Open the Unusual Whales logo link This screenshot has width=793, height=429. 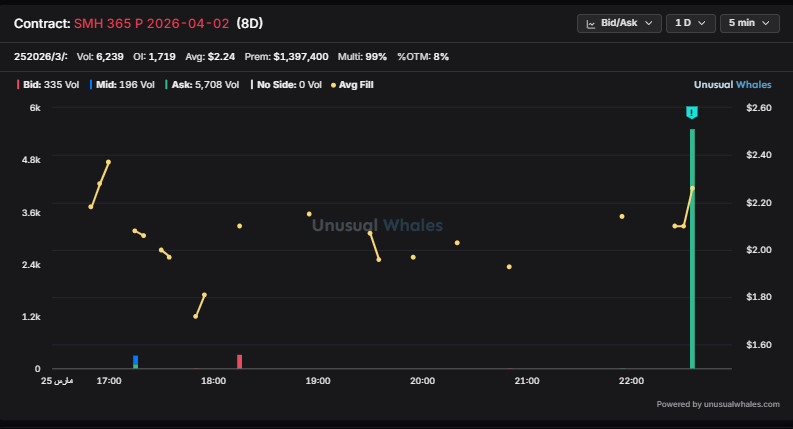point(732,85)
